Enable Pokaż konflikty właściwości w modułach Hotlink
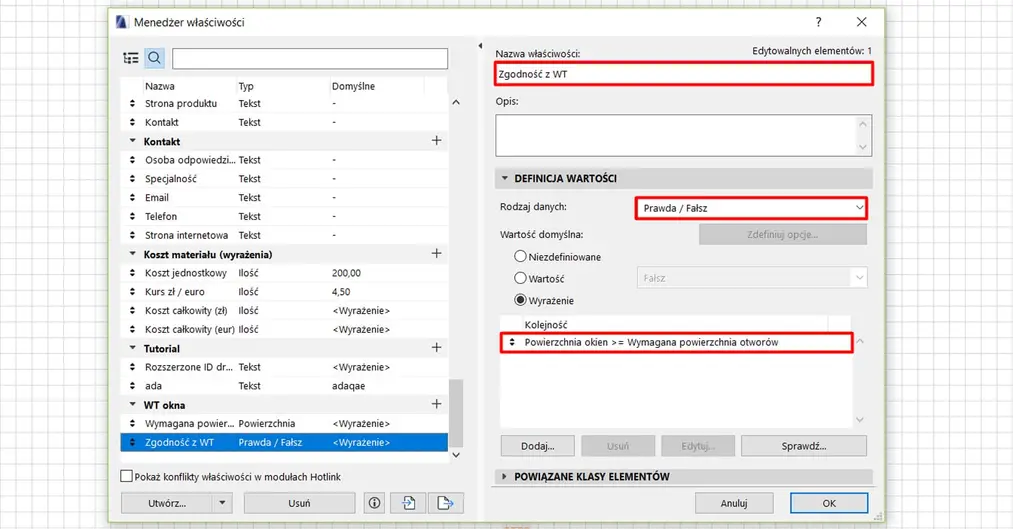Image resolution: width=1013 pixels, height=529 pixels. [127, 477]
